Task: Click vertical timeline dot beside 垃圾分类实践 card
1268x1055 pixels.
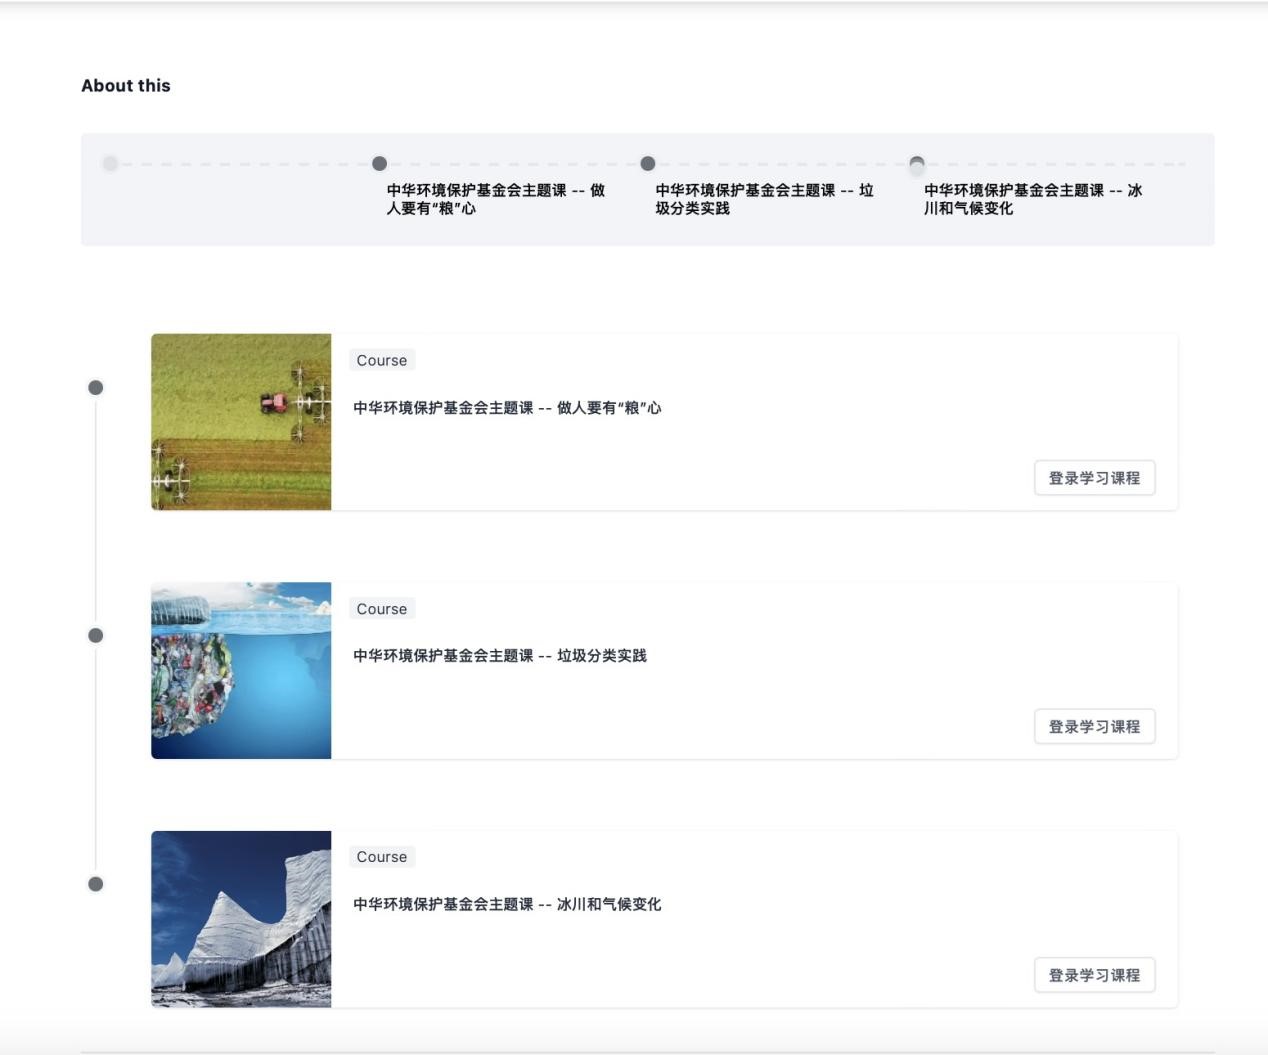Action: point(96,635)
